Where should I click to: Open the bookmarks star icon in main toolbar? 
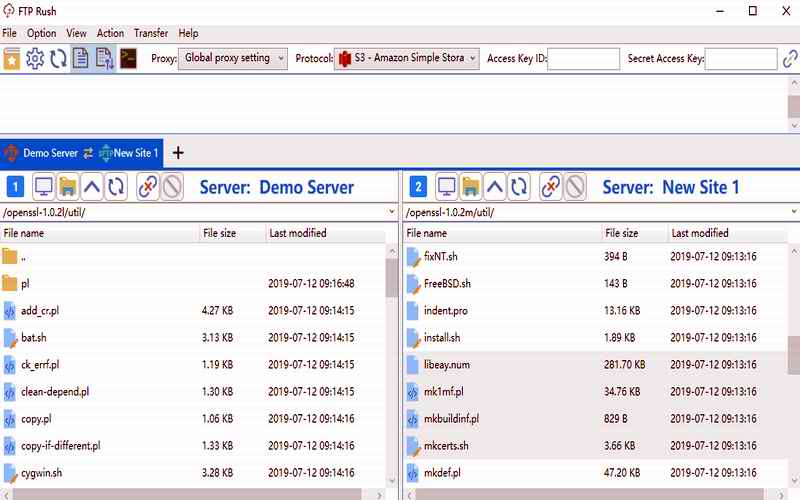click(12, 59)
